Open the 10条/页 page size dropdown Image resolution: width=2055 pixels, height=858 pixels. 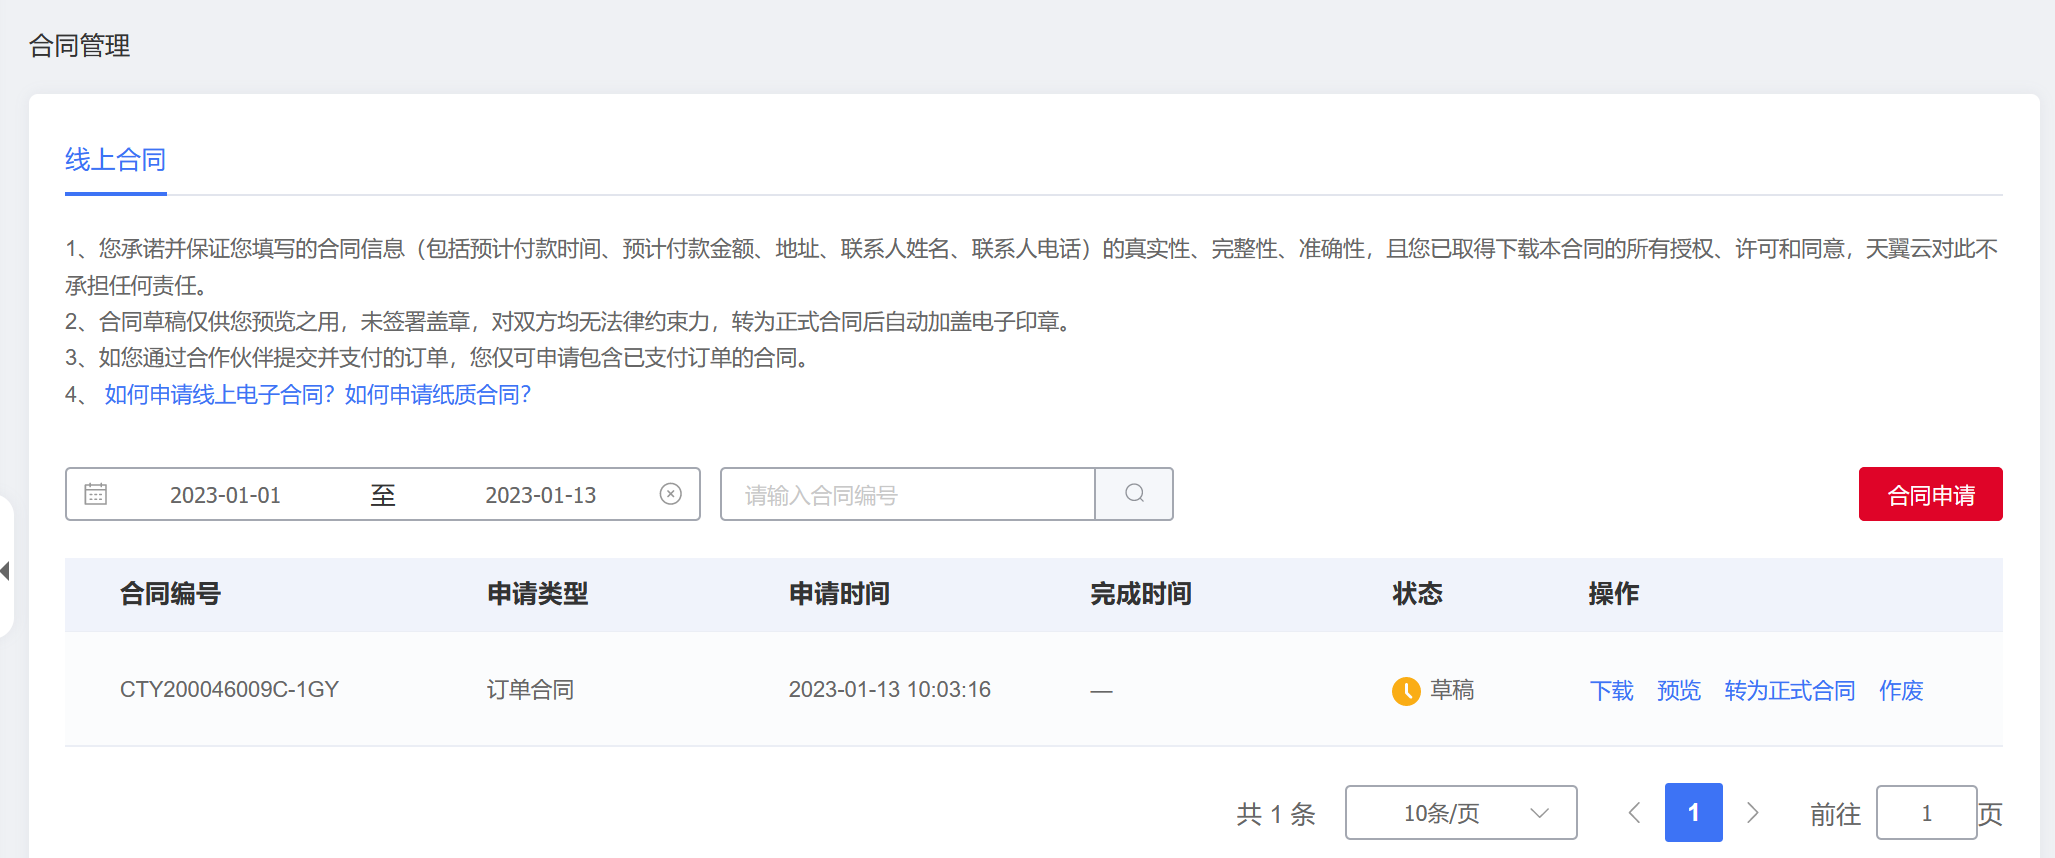(1460, 813)
